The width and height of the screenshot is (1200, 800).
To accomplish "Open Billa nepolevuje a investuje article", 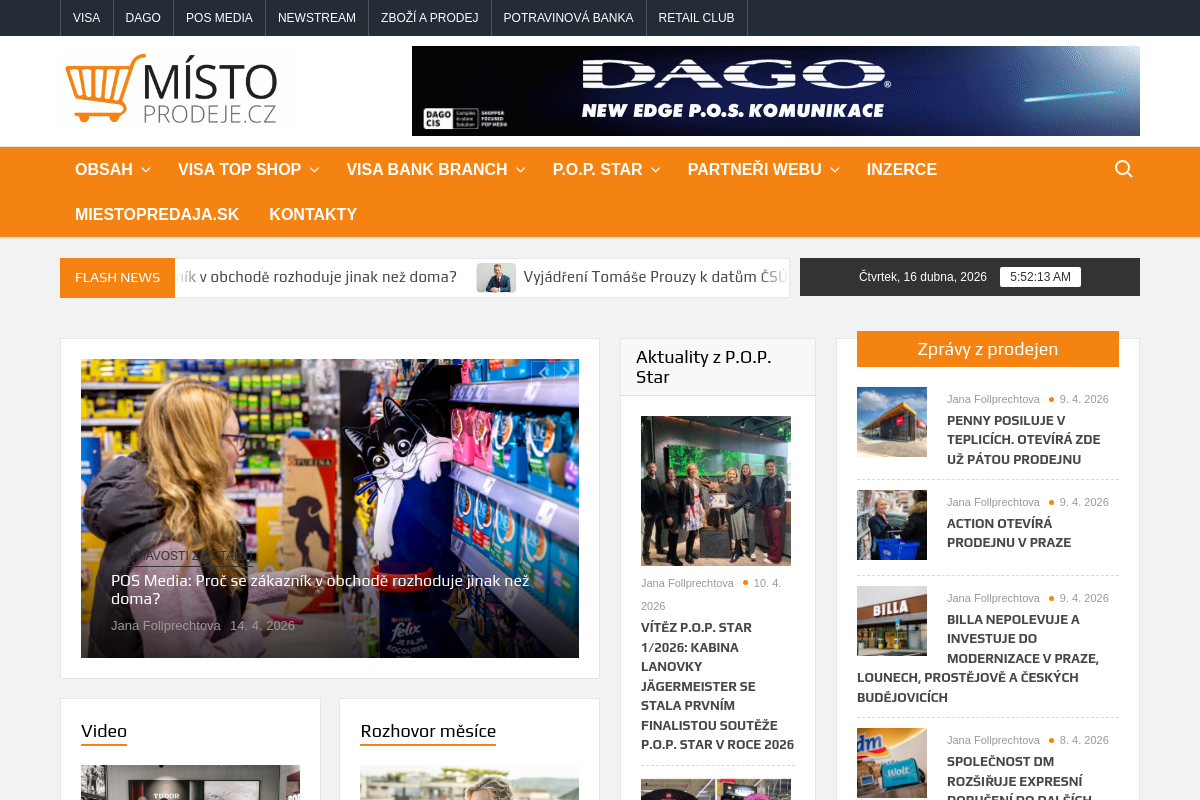I will pyautogui.click(x=978, y=658).
